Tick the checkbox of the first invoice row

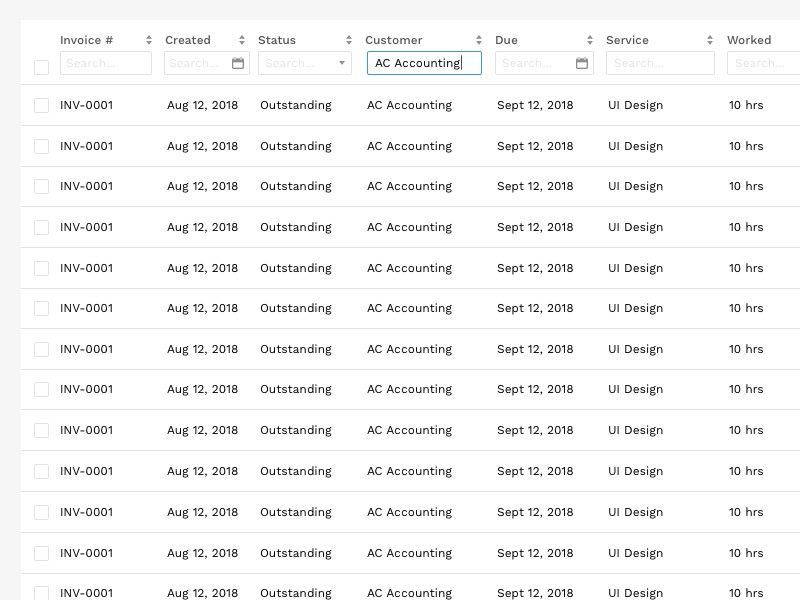[41, 106]
